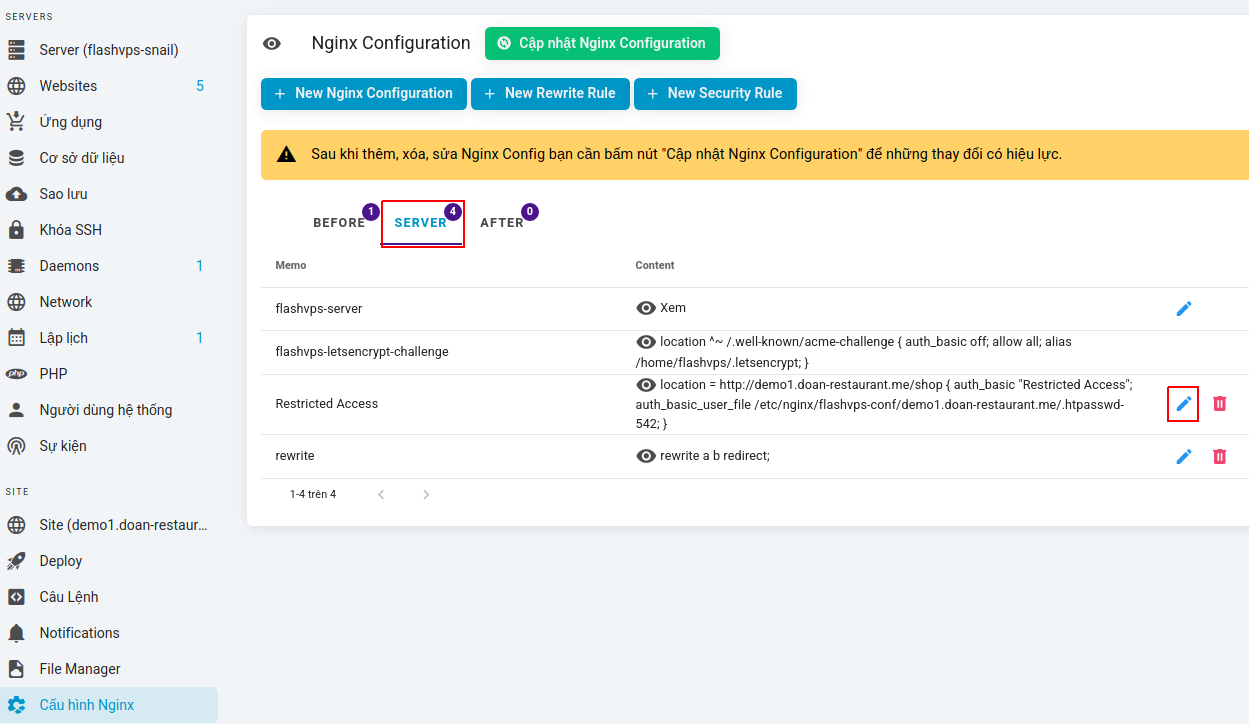
Task: Go to previous page of table
Action: pos(381,494)
